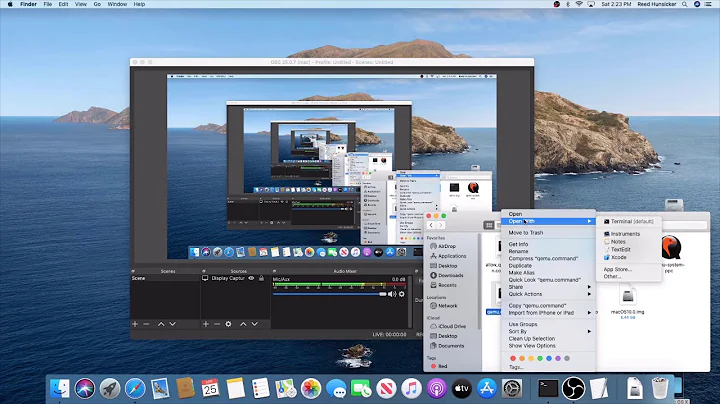The width and height of the screenshot is (720, 404).
Task: Open Documents in Finder sidebar
Action: [447, 346]
